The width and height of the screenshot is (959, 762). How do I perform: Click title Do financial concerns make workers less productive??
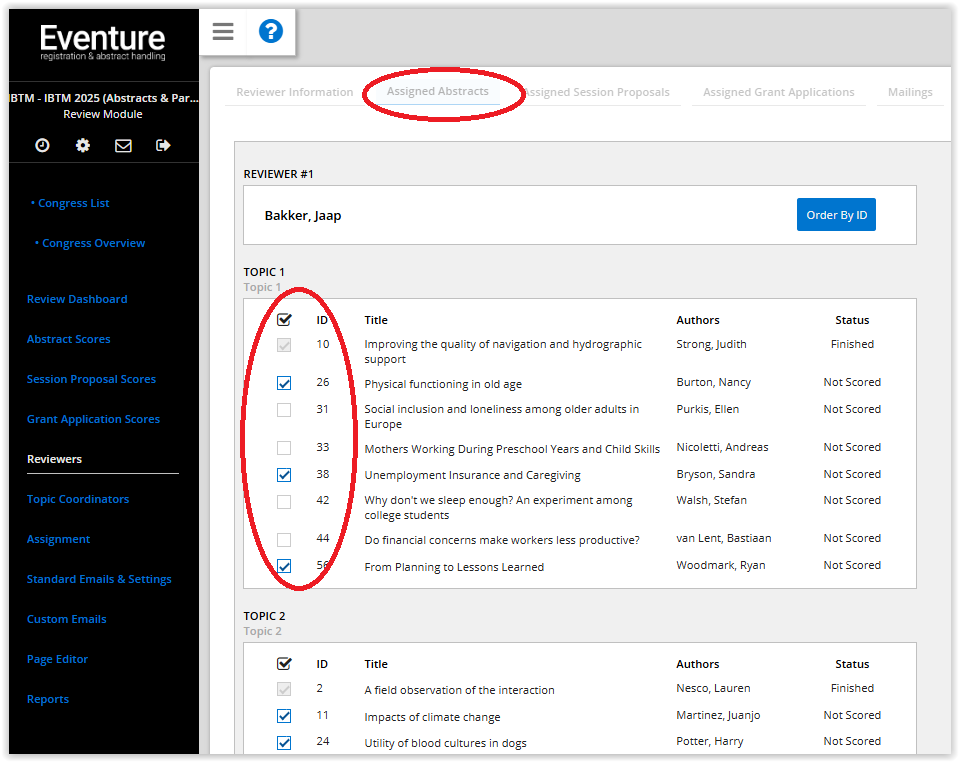[x=502, y=540]
